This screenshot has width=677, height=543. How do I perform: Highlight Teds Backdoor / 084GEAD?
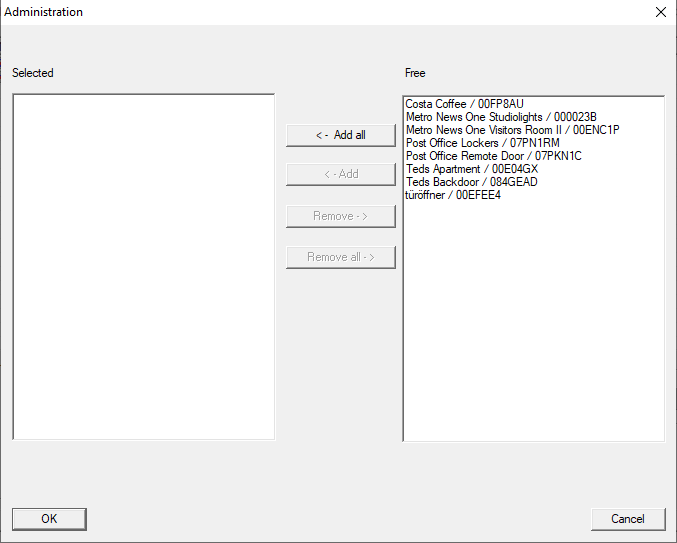point(471,182)
